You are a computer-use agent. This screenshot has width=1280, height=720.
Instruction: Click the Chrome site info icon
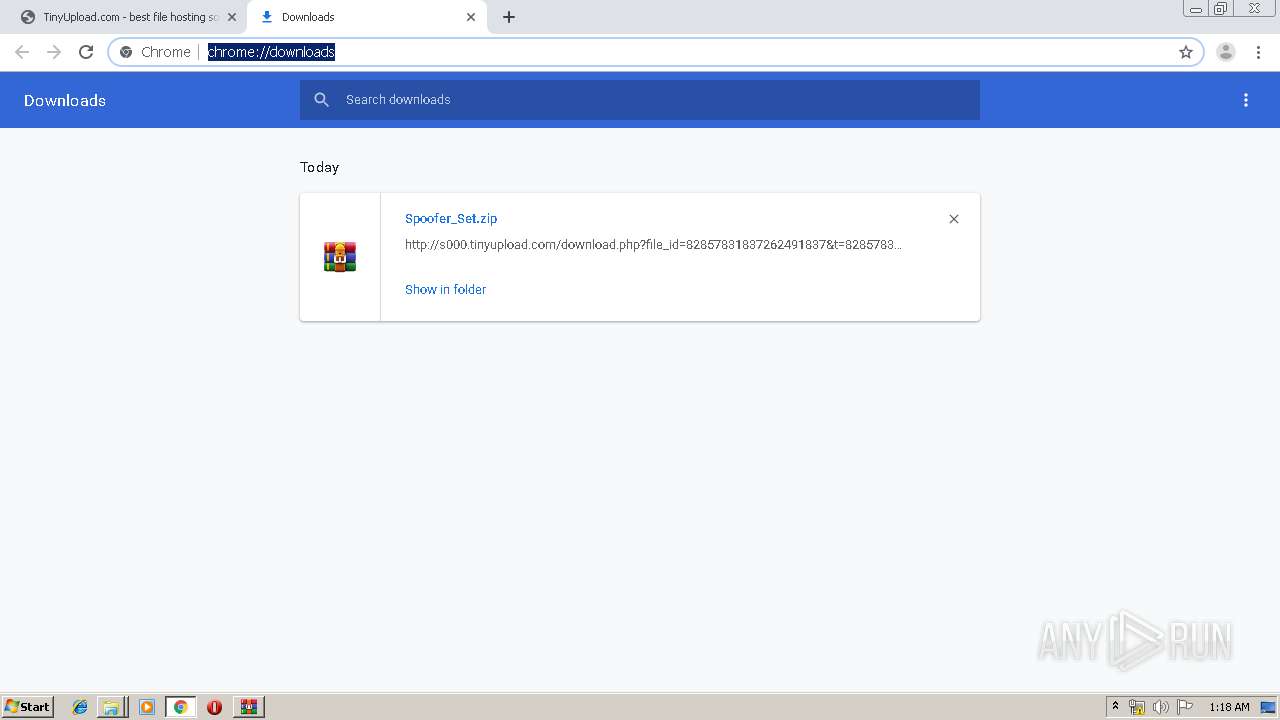[x=126, y=52]
